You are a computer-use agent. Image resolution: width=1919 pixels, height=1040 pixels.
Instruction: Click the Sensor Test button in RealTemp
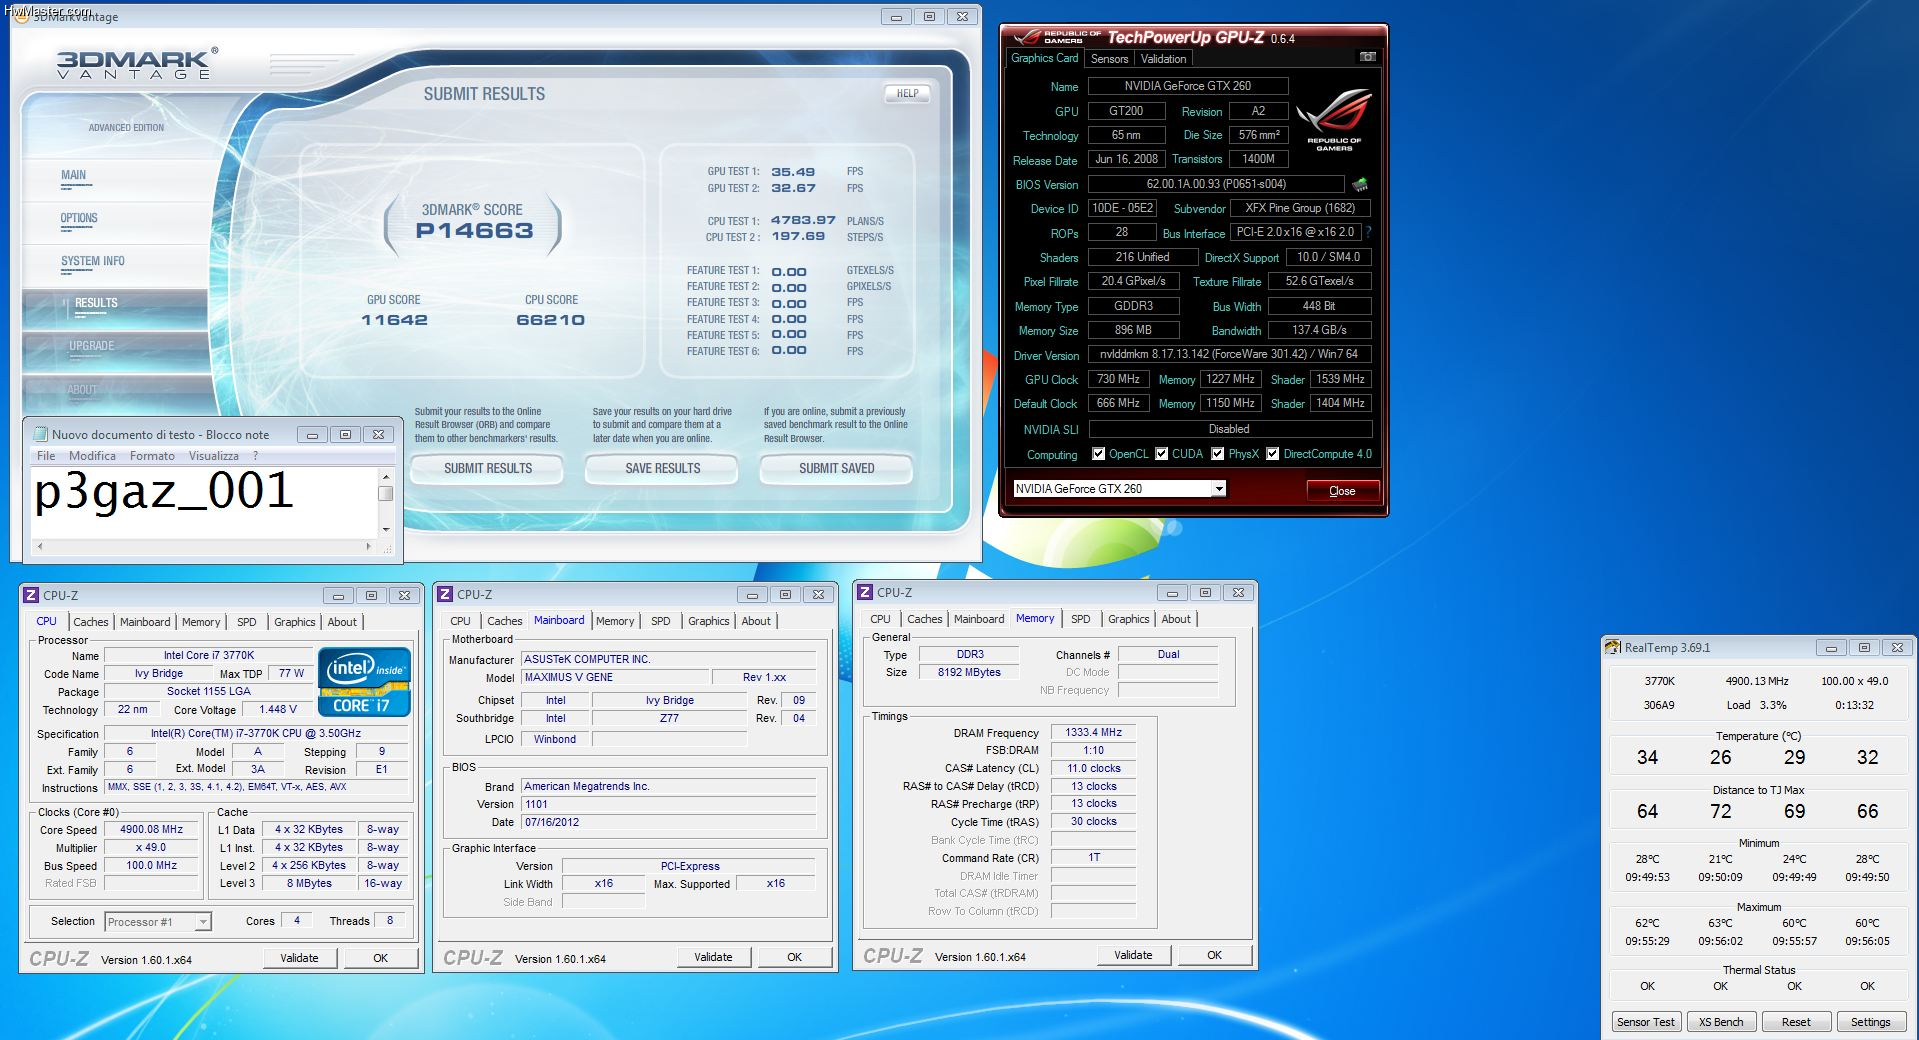point(1646,1022)
